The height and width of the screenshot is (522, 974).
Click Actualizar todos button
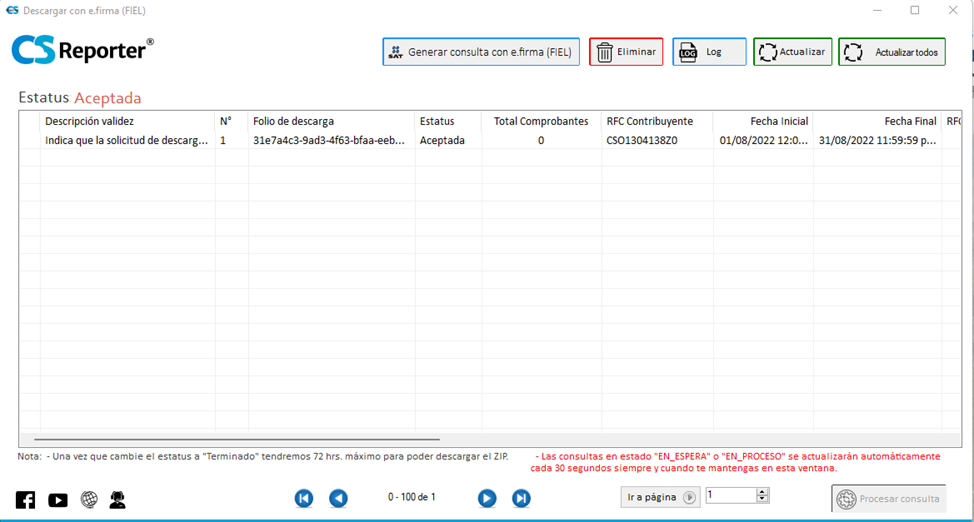[x=892, y=52]
